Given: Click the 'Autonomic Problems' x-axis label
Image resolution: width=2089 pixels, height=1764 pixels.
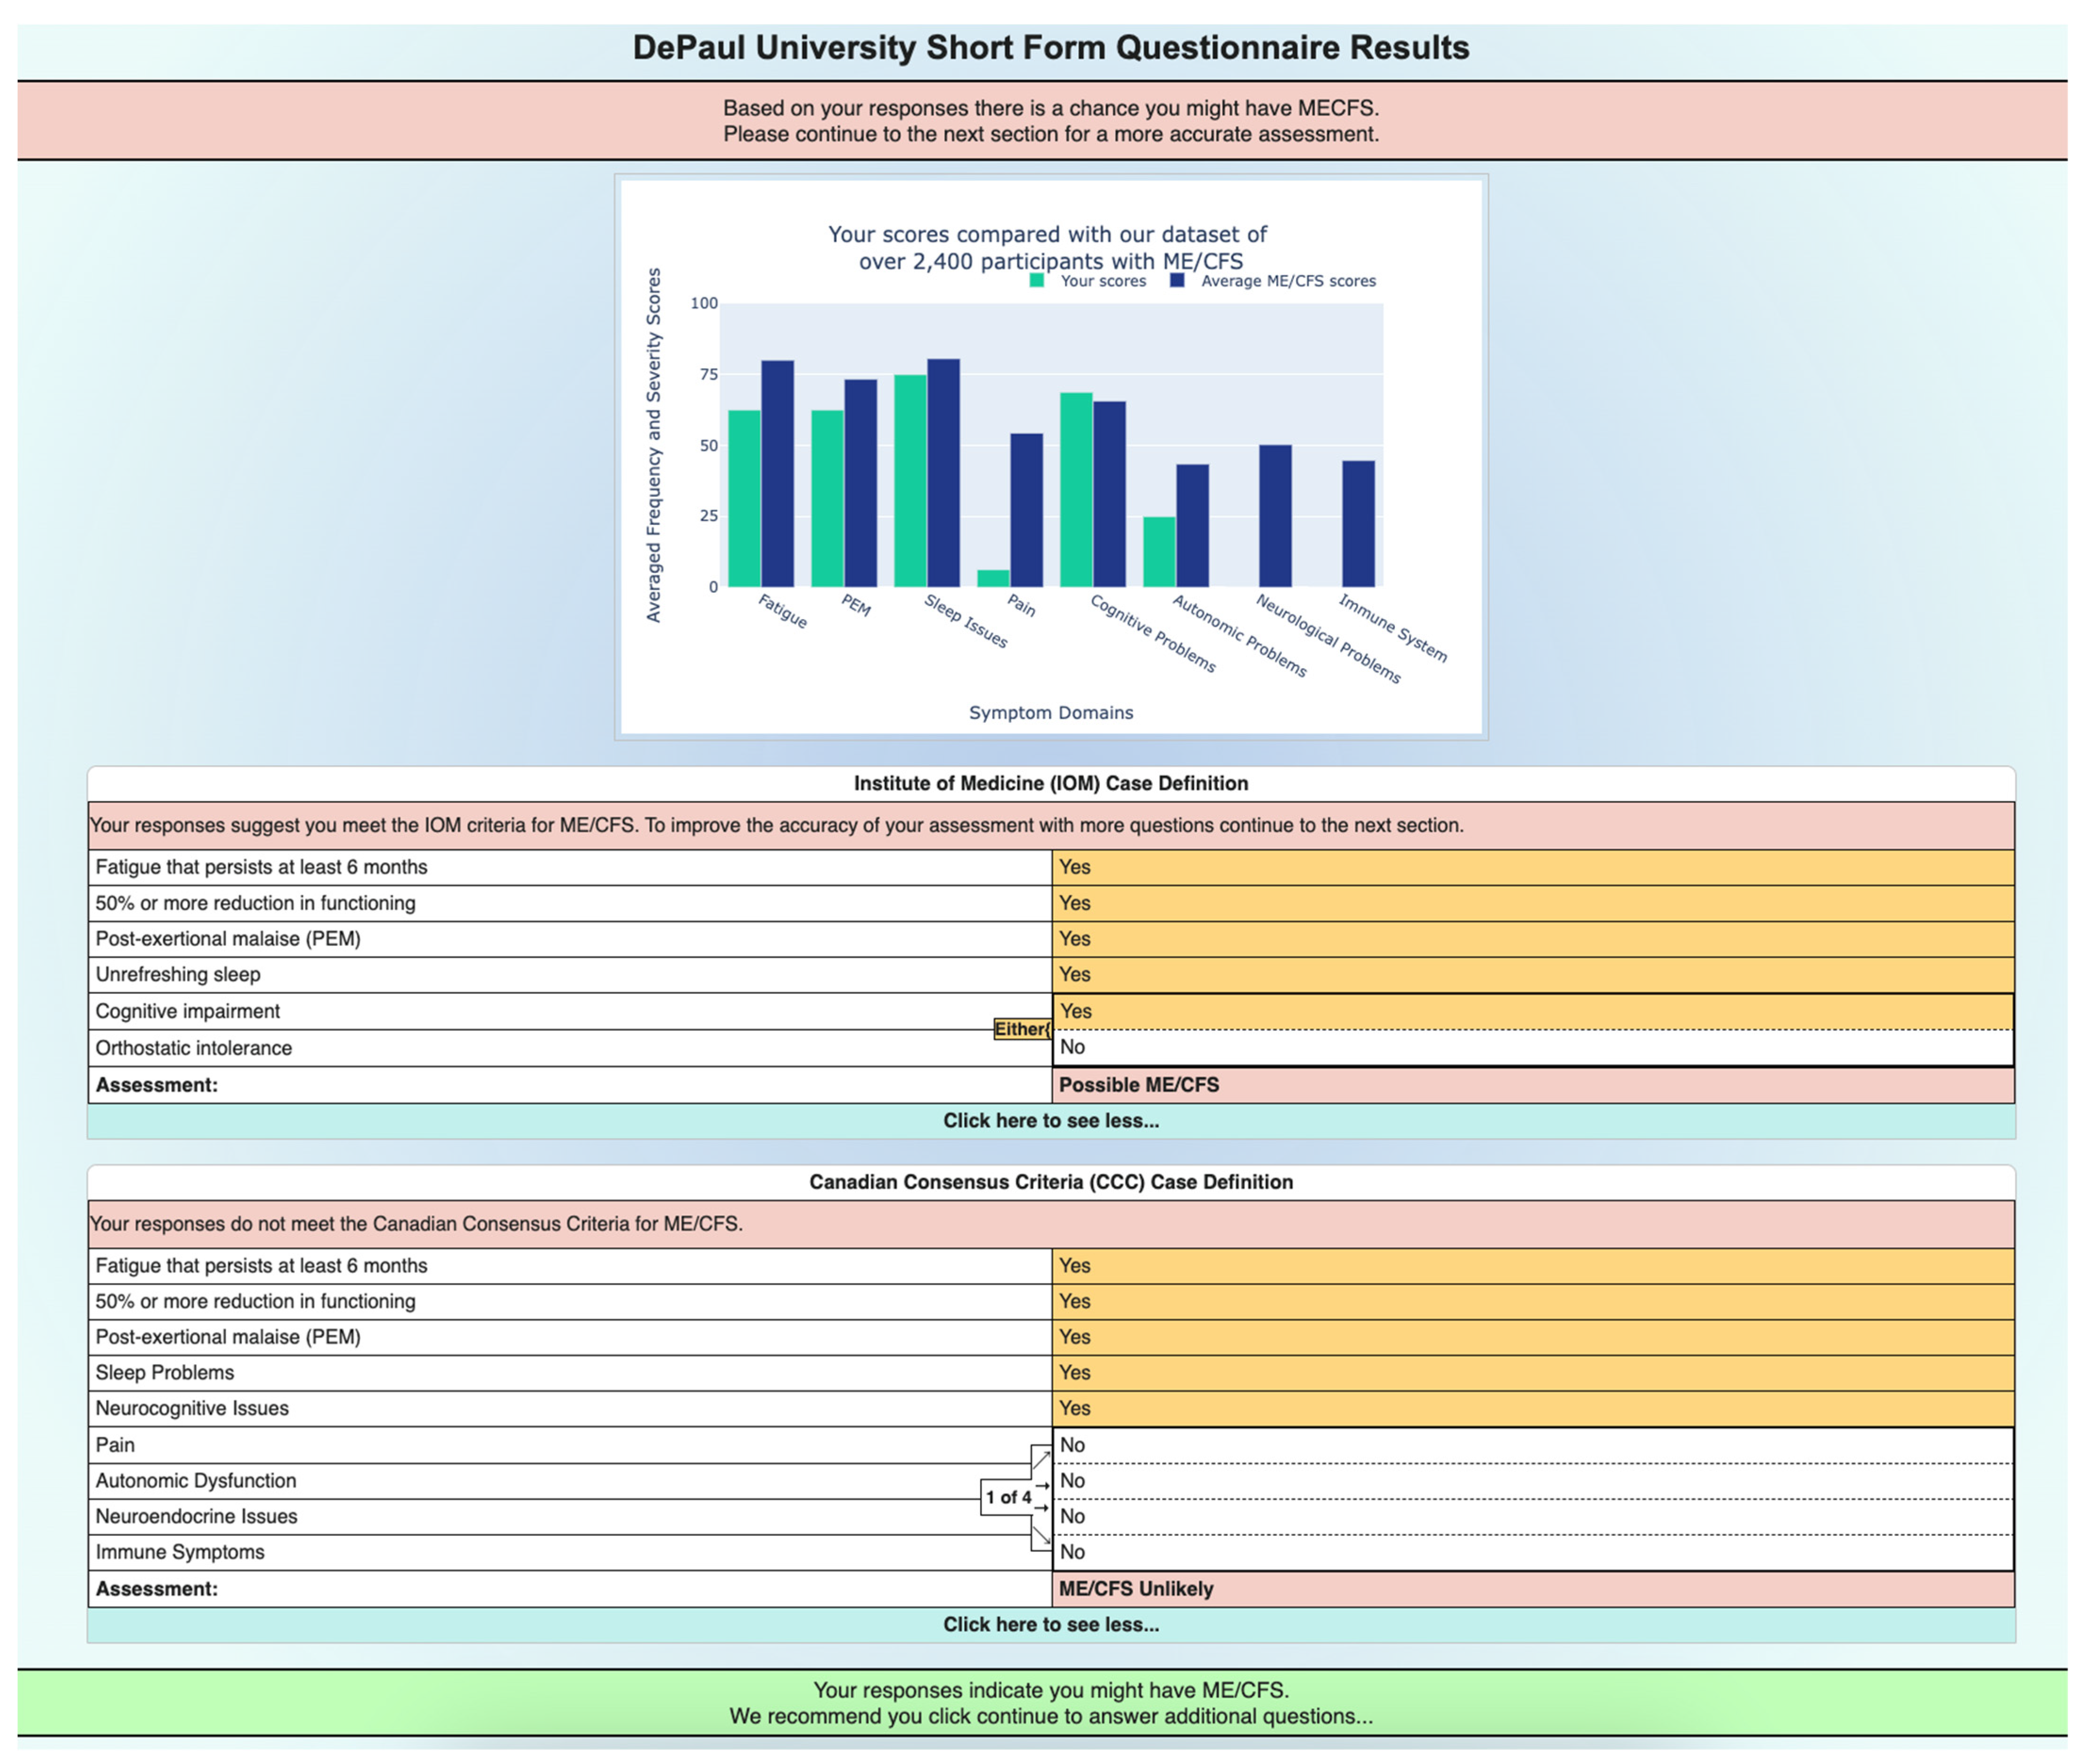Looking at the screenshot, I should 1238,635.
